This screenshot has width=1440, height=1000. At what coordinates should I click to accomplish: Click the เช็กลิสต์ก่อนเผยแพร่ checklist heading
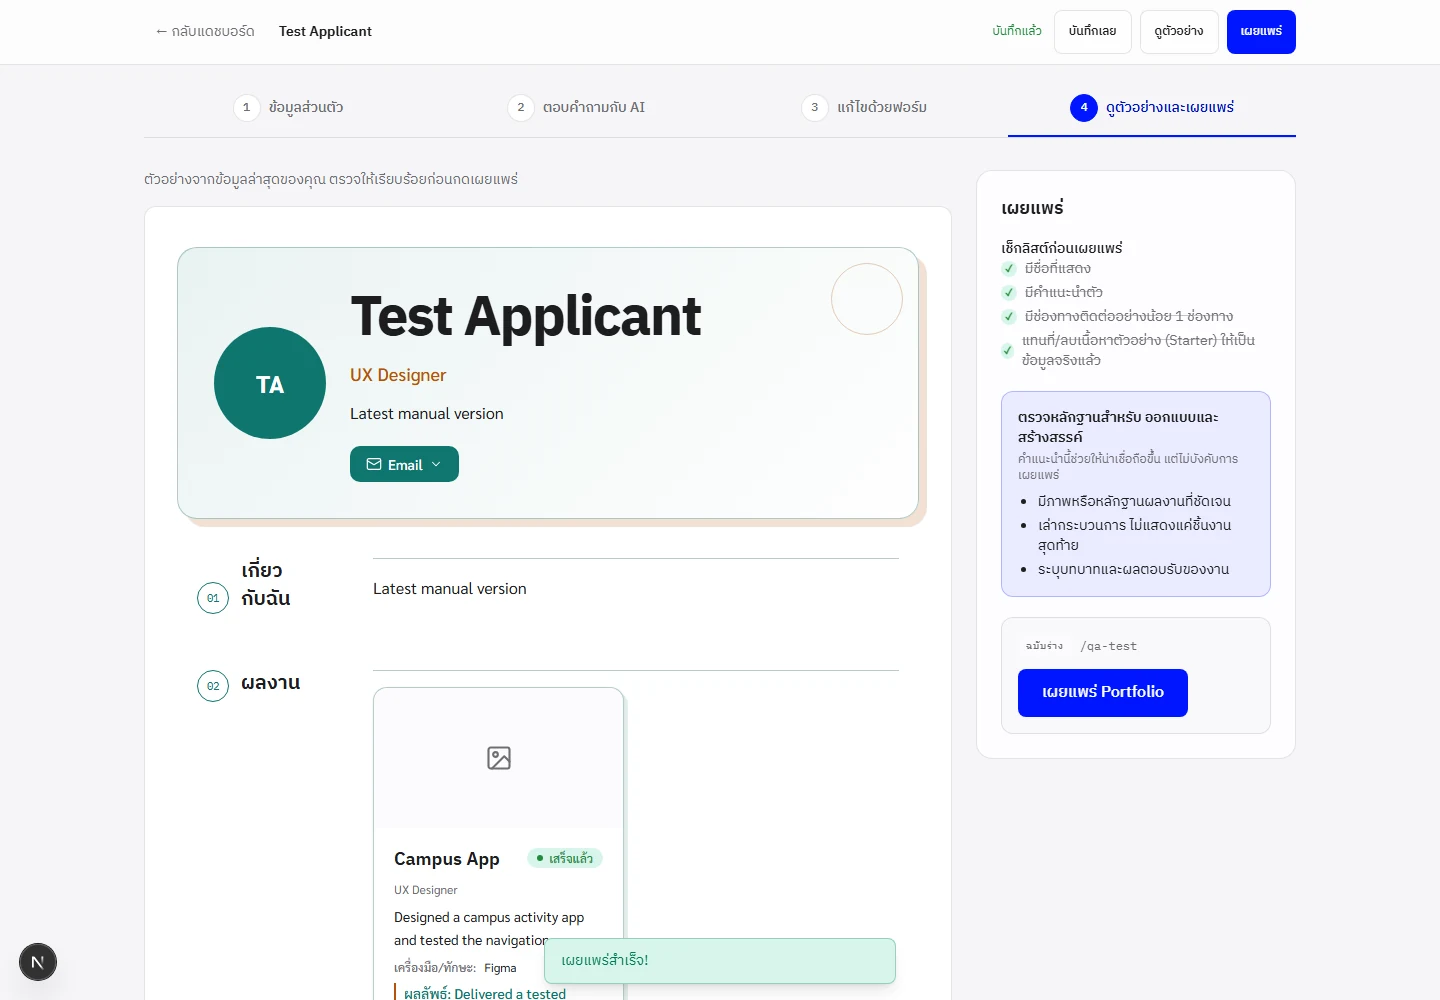pos(1062,247)
